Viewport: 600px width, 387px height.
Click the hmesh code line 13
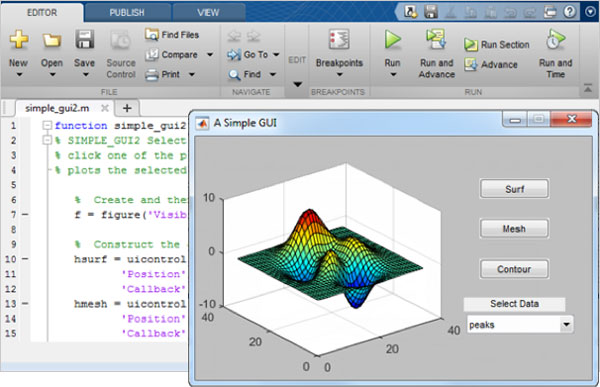click(x=129, y=304)
